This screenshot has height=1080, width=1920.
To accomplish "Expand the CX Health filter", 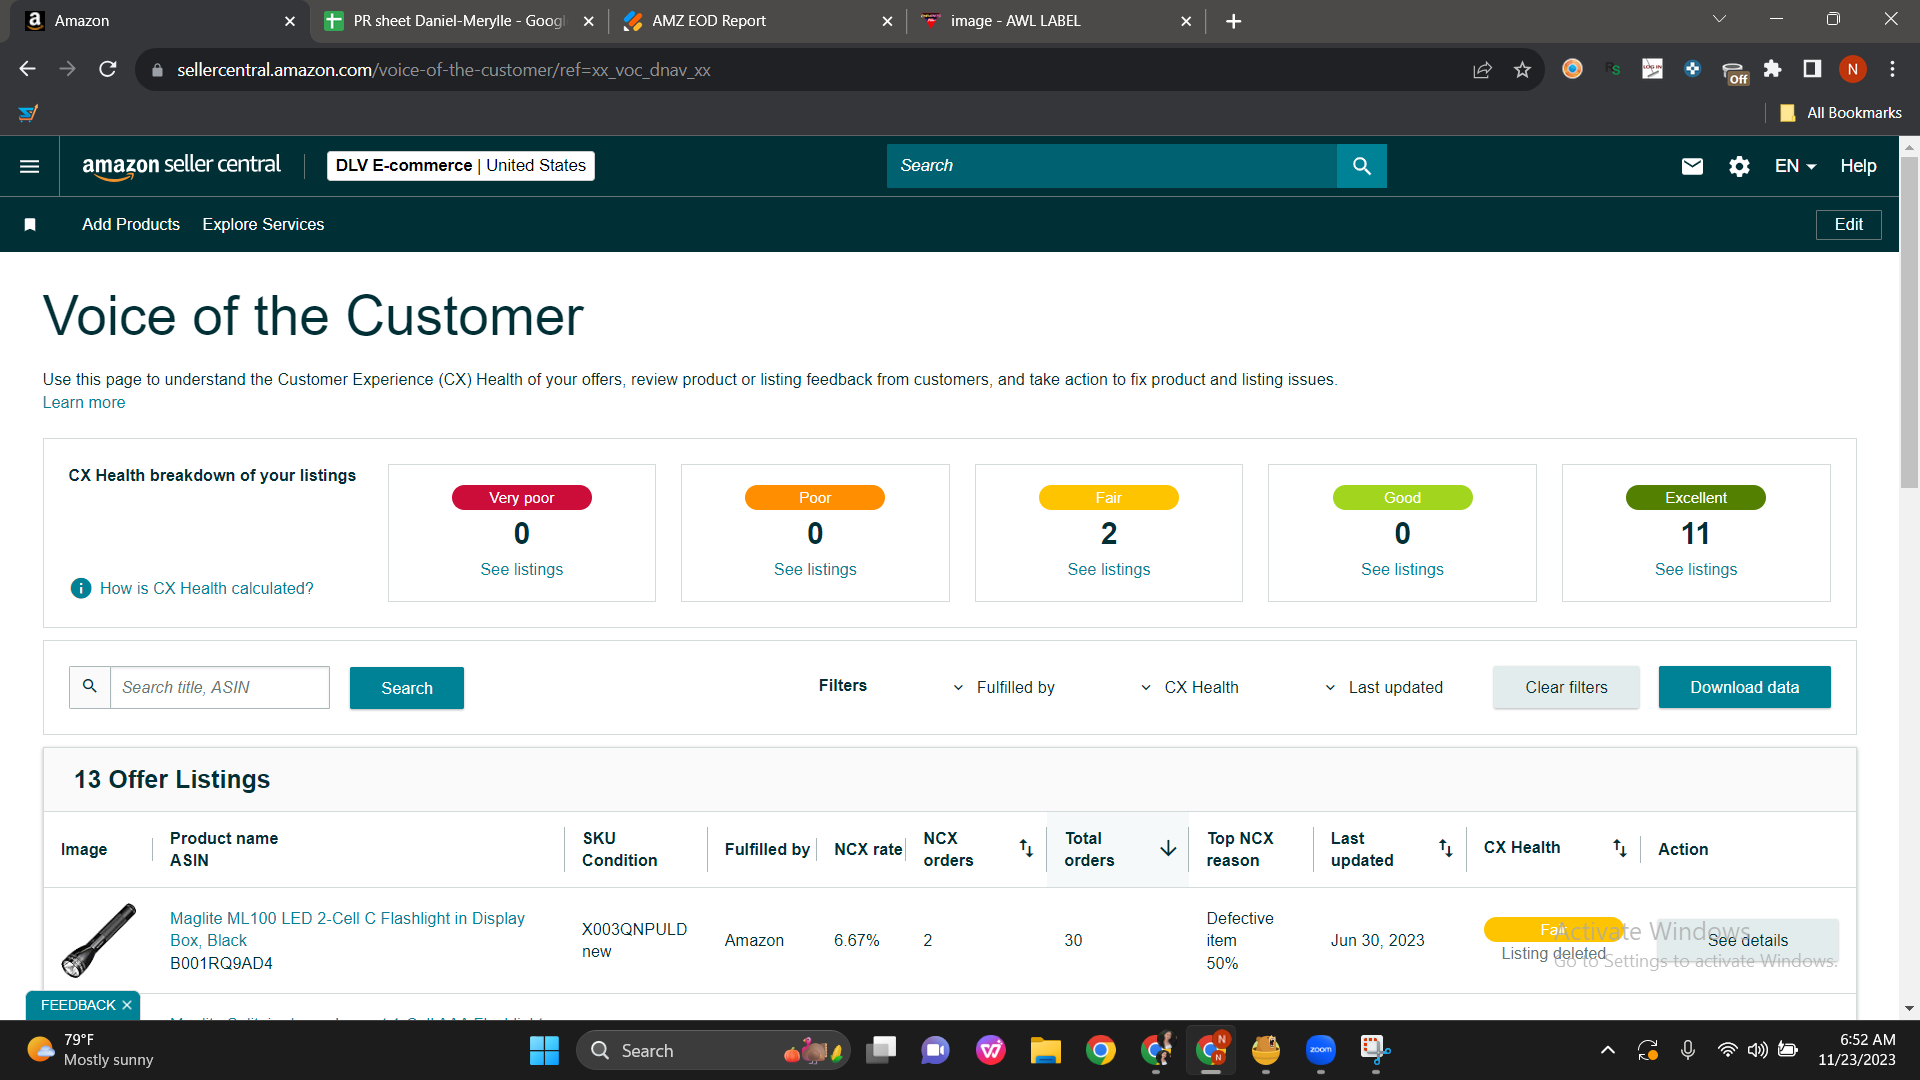I will [x=1190, y=687].
